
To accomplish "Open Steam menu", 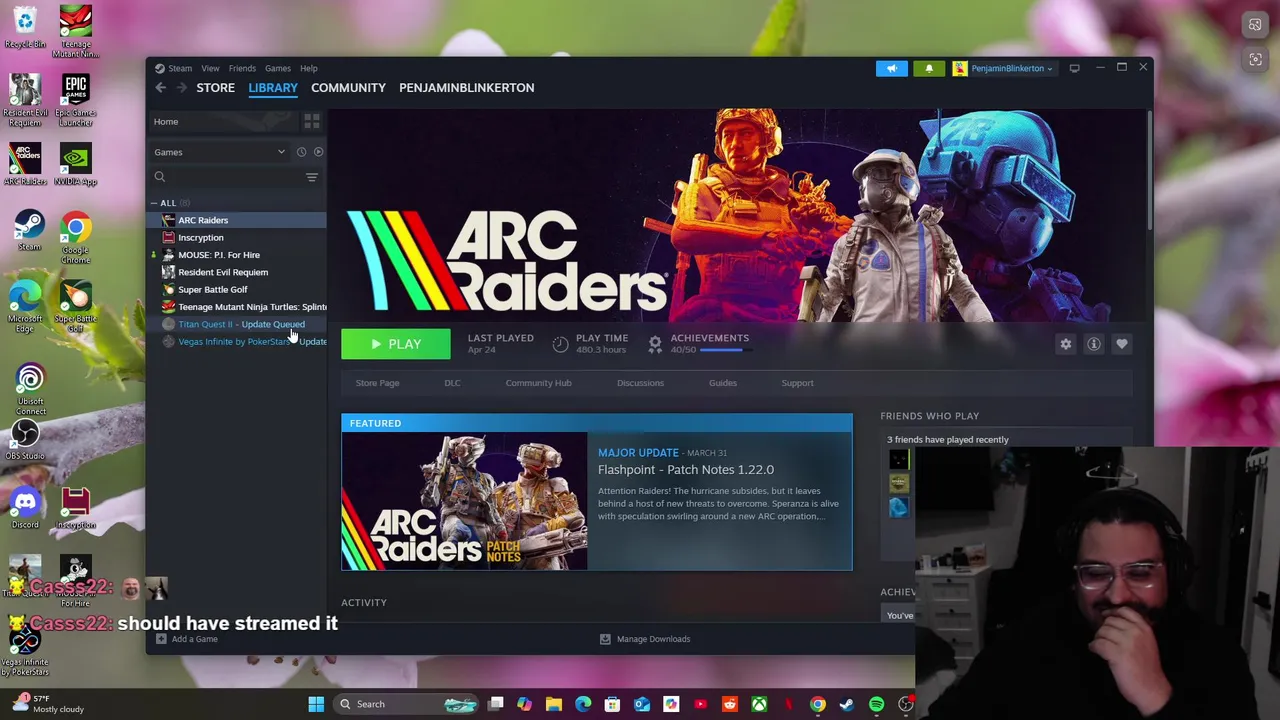I will point(180,68).
